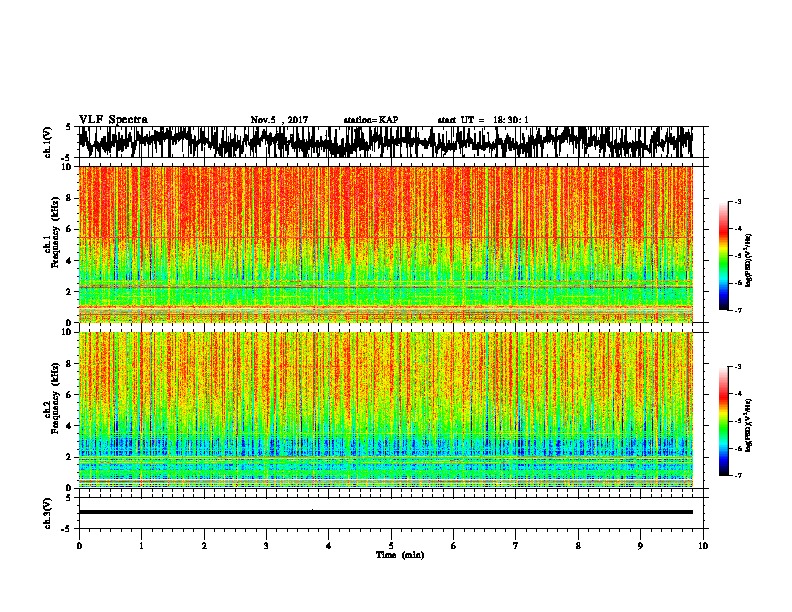Click the ch.1 waveform voltage trace panel

tap(391, 142)
